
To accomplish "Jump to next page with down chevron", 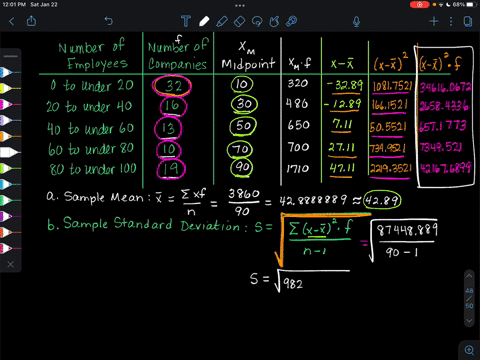I will pos(469,321).
